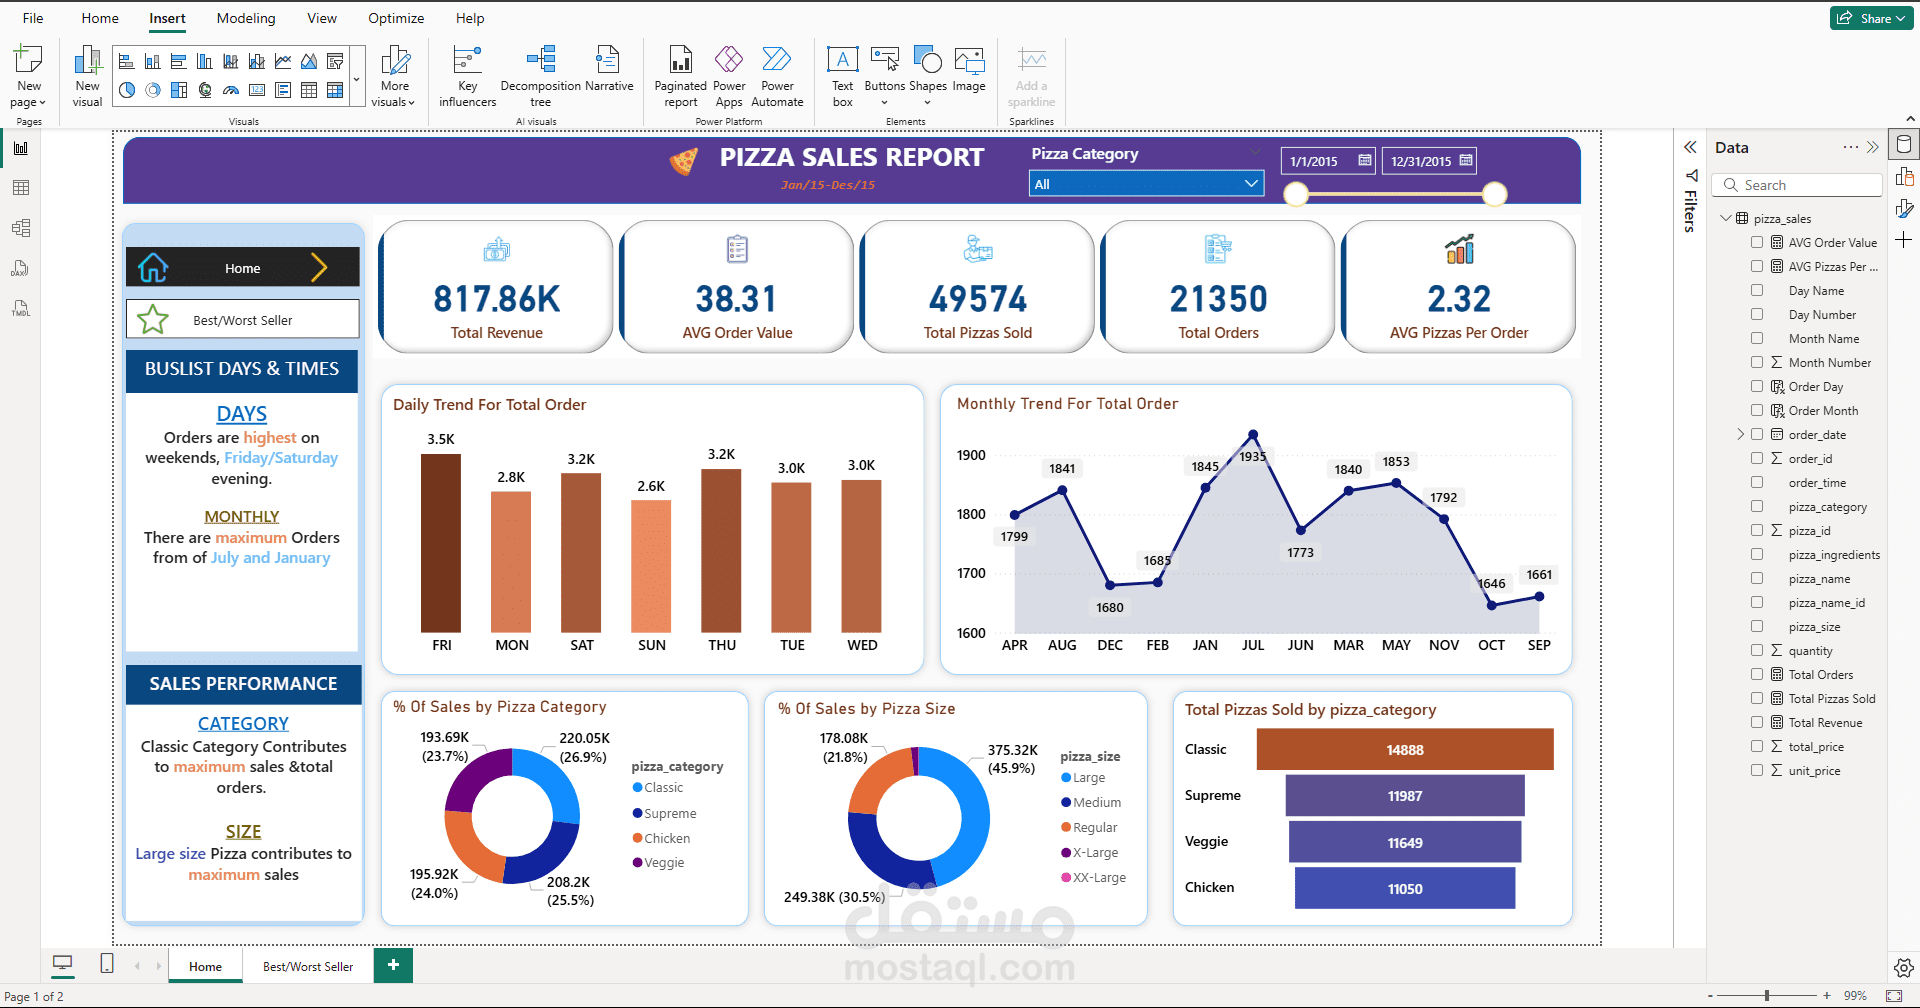Insert a pie chart visual

(126, 91)
